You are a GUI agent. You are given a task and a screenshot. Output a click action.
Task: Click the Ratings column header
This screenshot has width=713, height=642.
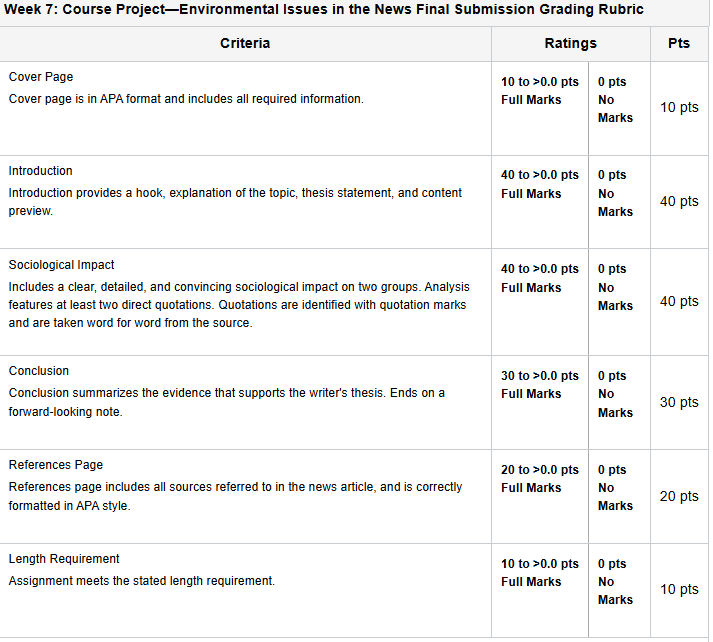(x=571, y=44)
